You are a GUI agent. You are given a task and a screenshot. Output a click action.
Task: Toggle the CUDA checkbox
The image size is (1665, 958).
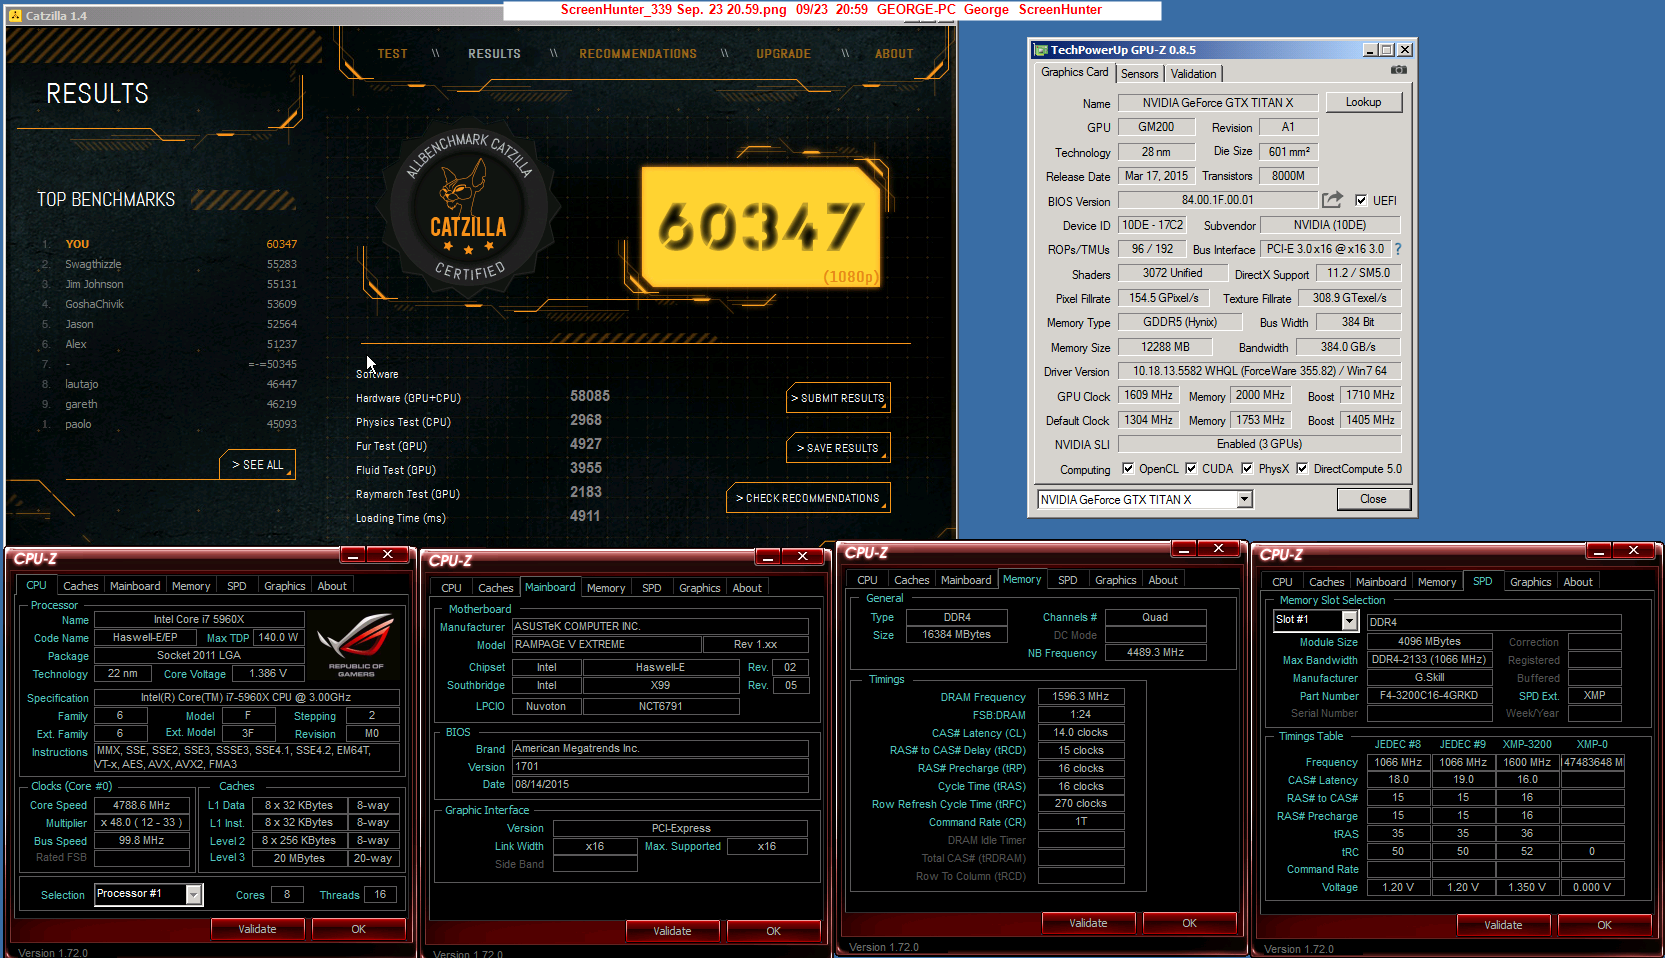click(1191, 468)
